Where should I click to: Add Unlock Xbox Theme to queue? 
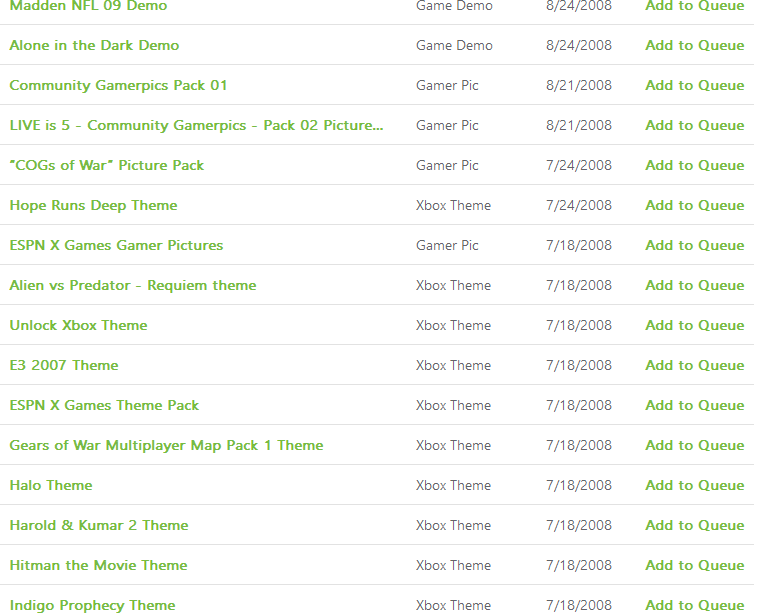point(695,326)
